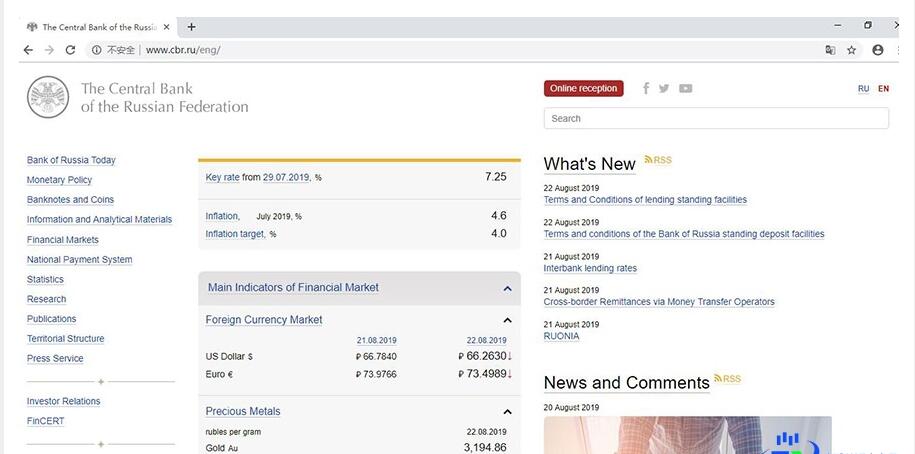
Task: Switch language to RU
Action: point(864,89)
